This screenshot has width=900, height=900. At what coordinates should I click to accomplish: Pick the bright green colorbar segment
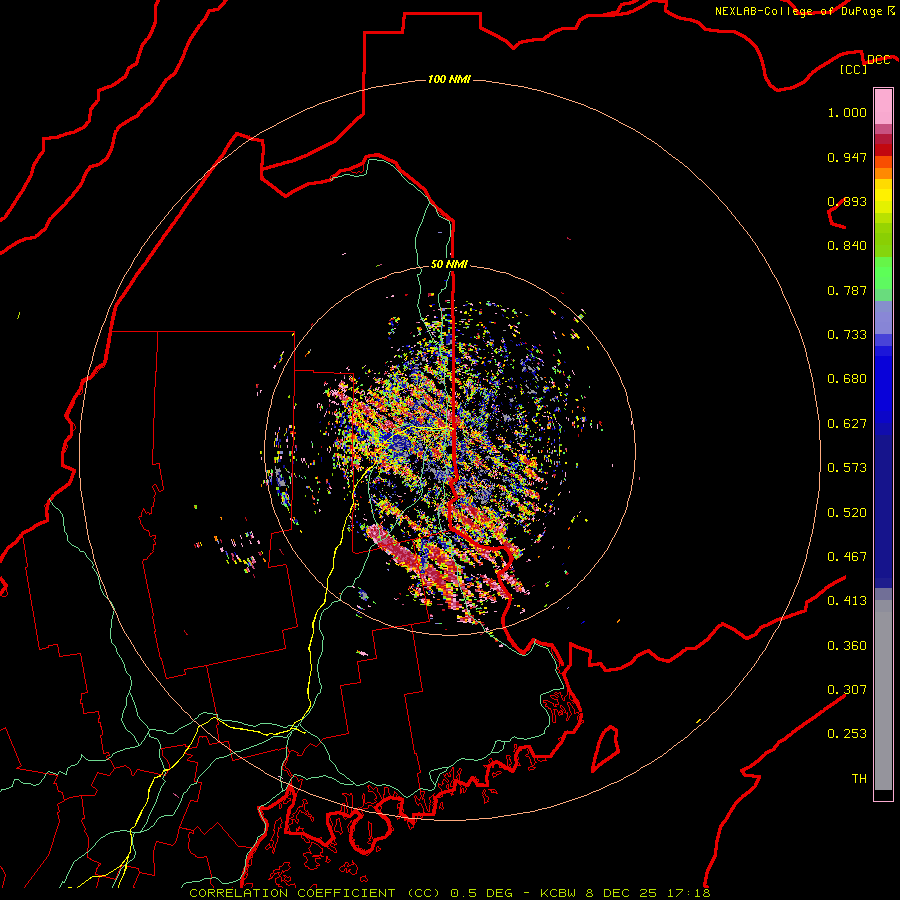point(883,273)
